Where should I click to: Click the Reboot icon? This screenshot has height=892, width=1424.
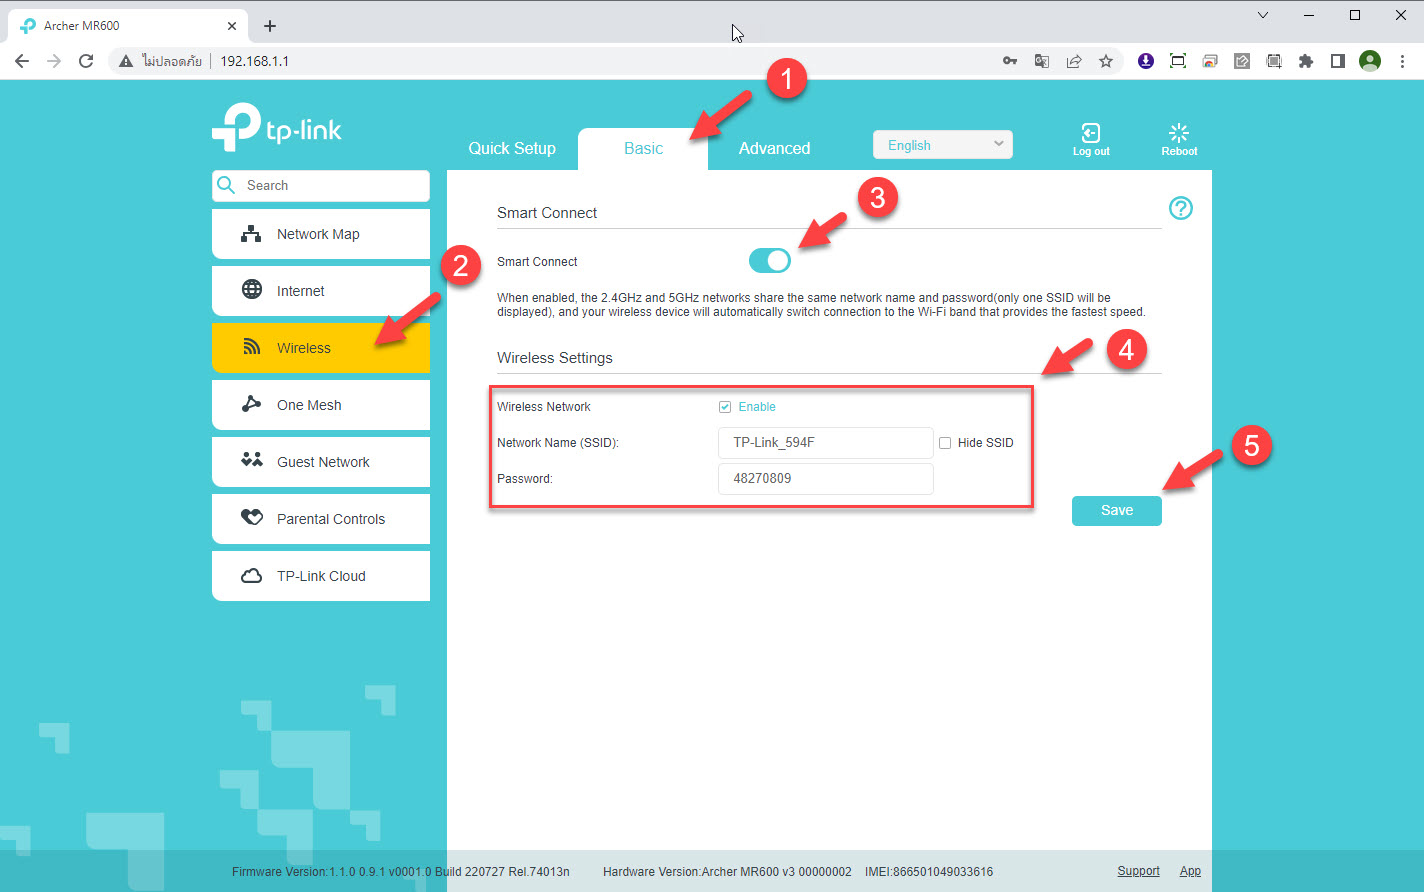1179,133
